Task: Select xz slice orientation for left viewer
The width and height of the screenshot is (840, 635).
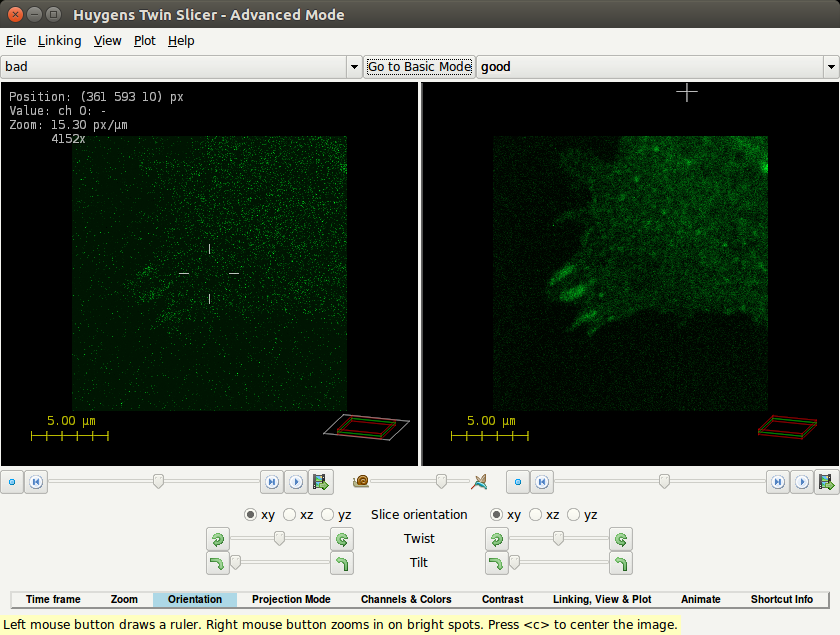Action: pyautogui.click(x=290, y=515)
